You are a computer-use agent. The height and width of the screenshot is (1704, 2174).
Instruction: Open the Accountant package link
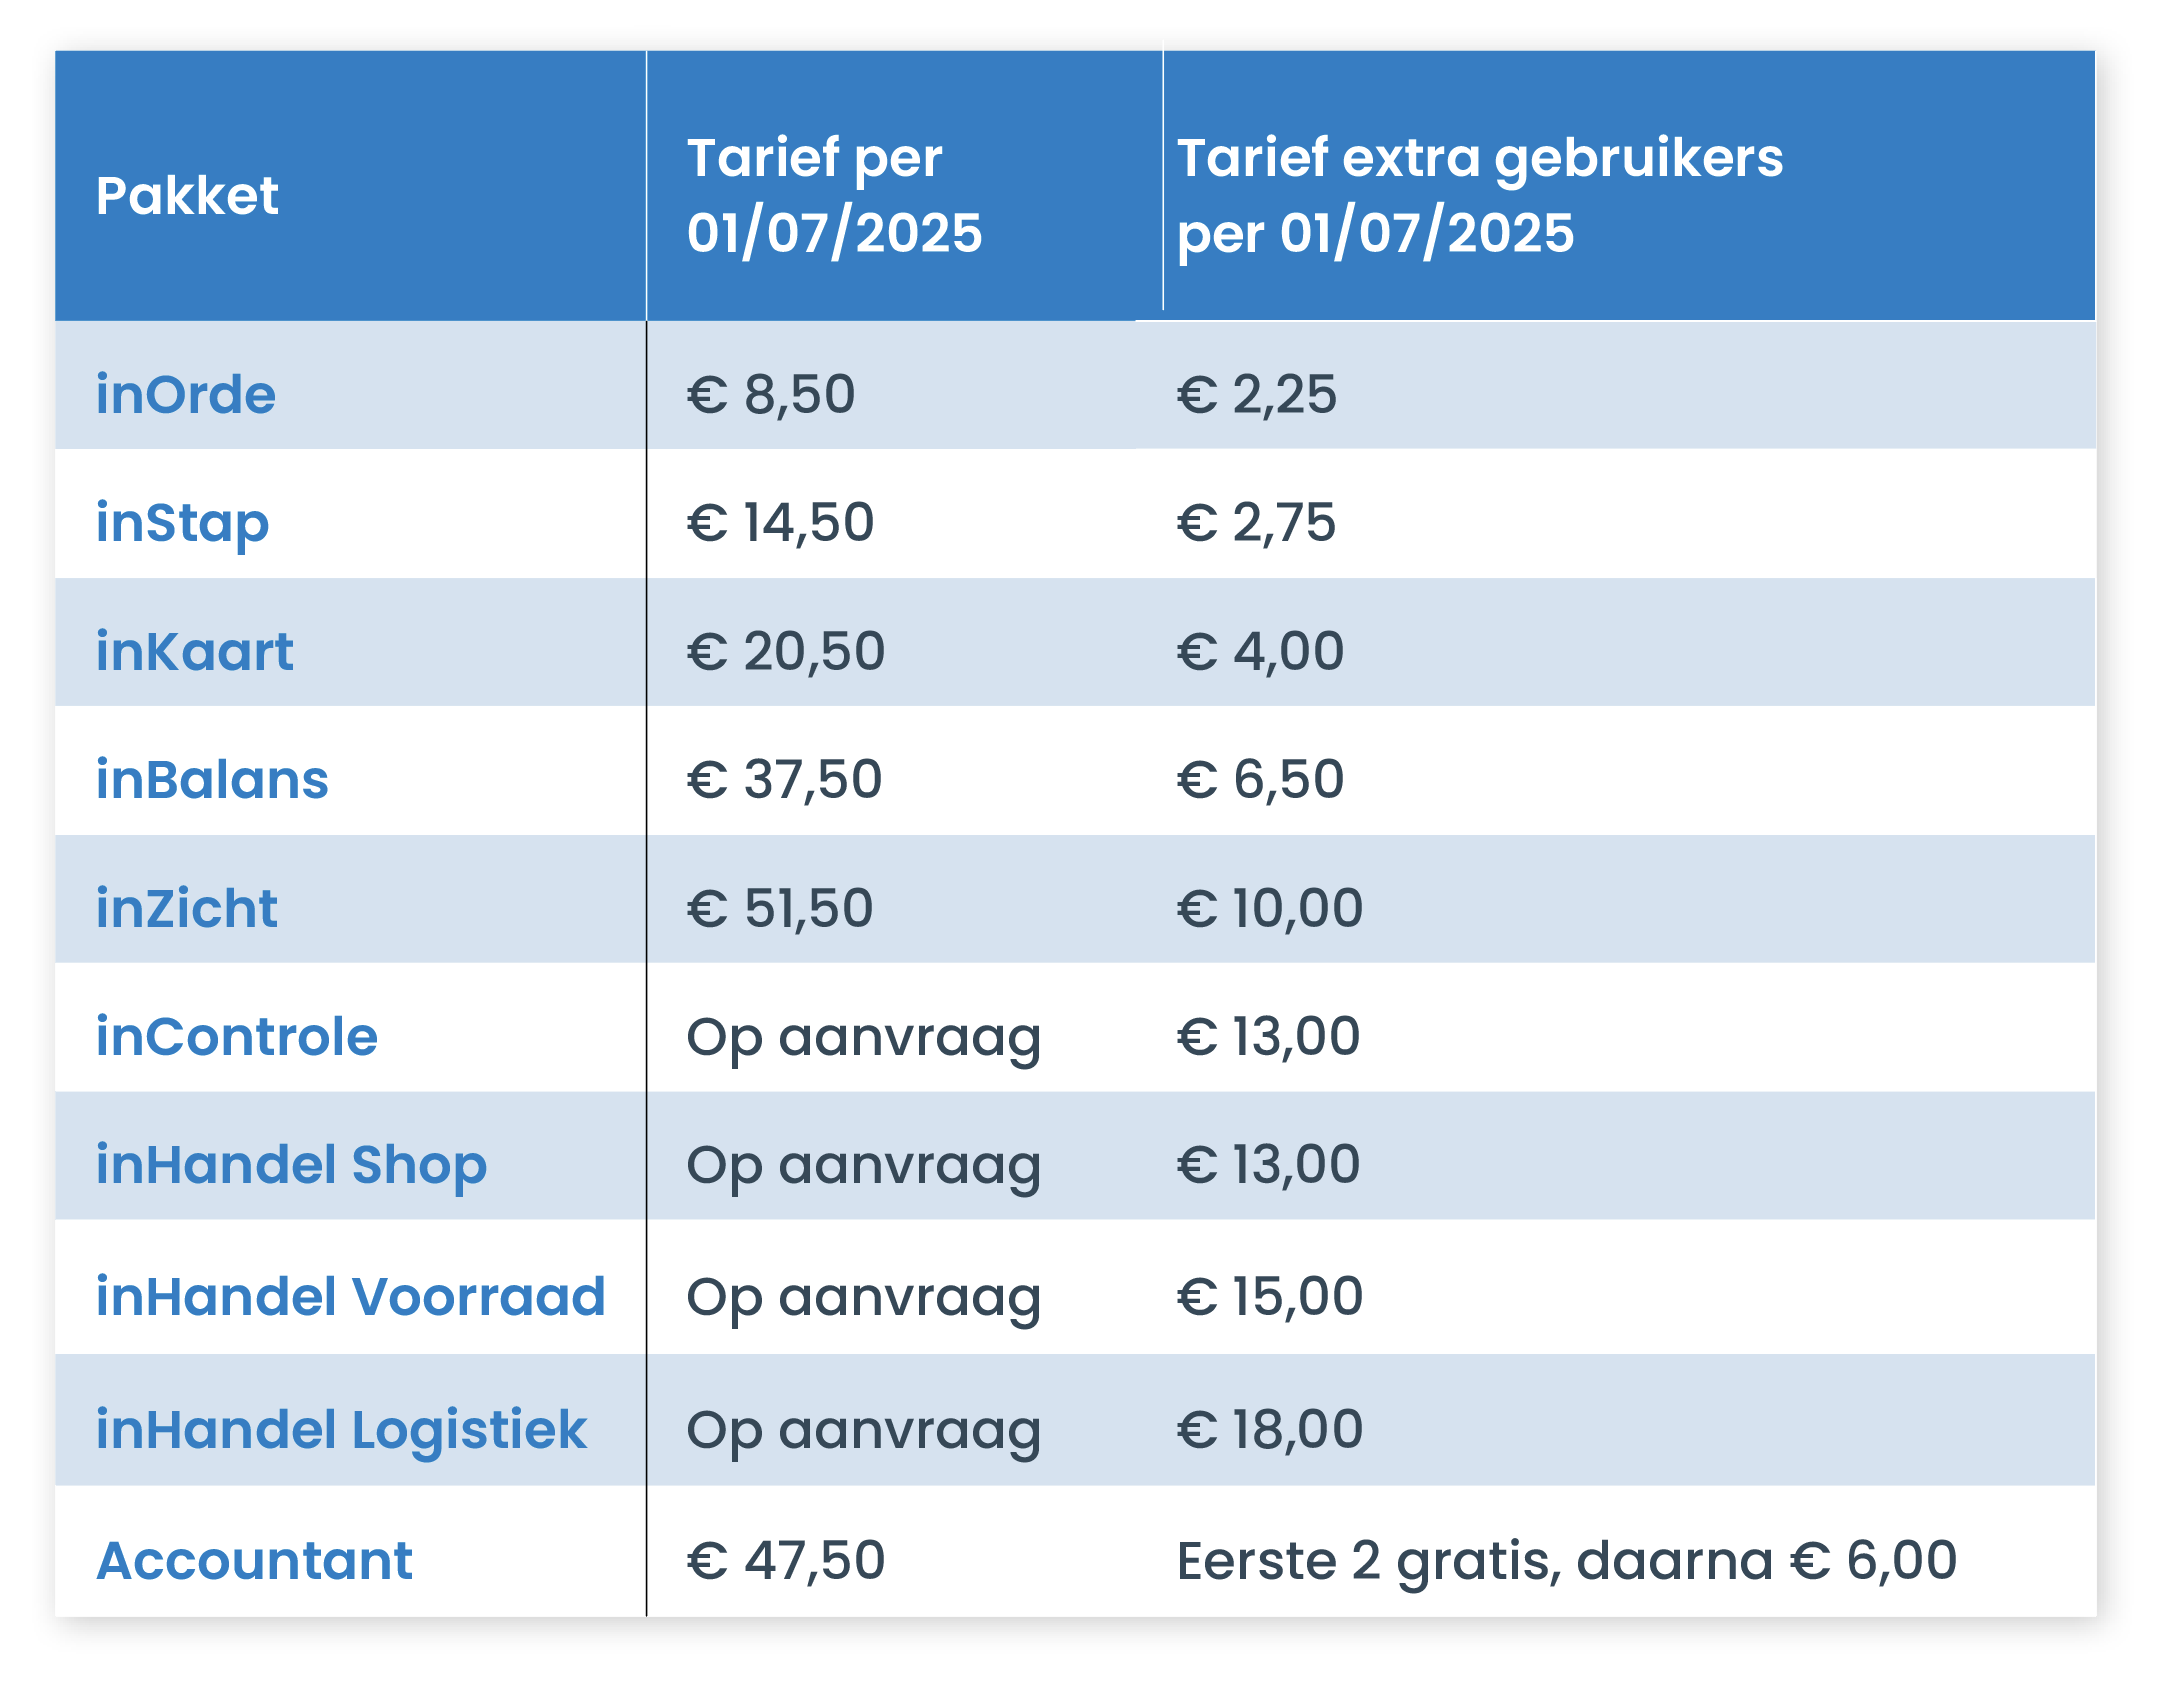tap(255, 1561)
